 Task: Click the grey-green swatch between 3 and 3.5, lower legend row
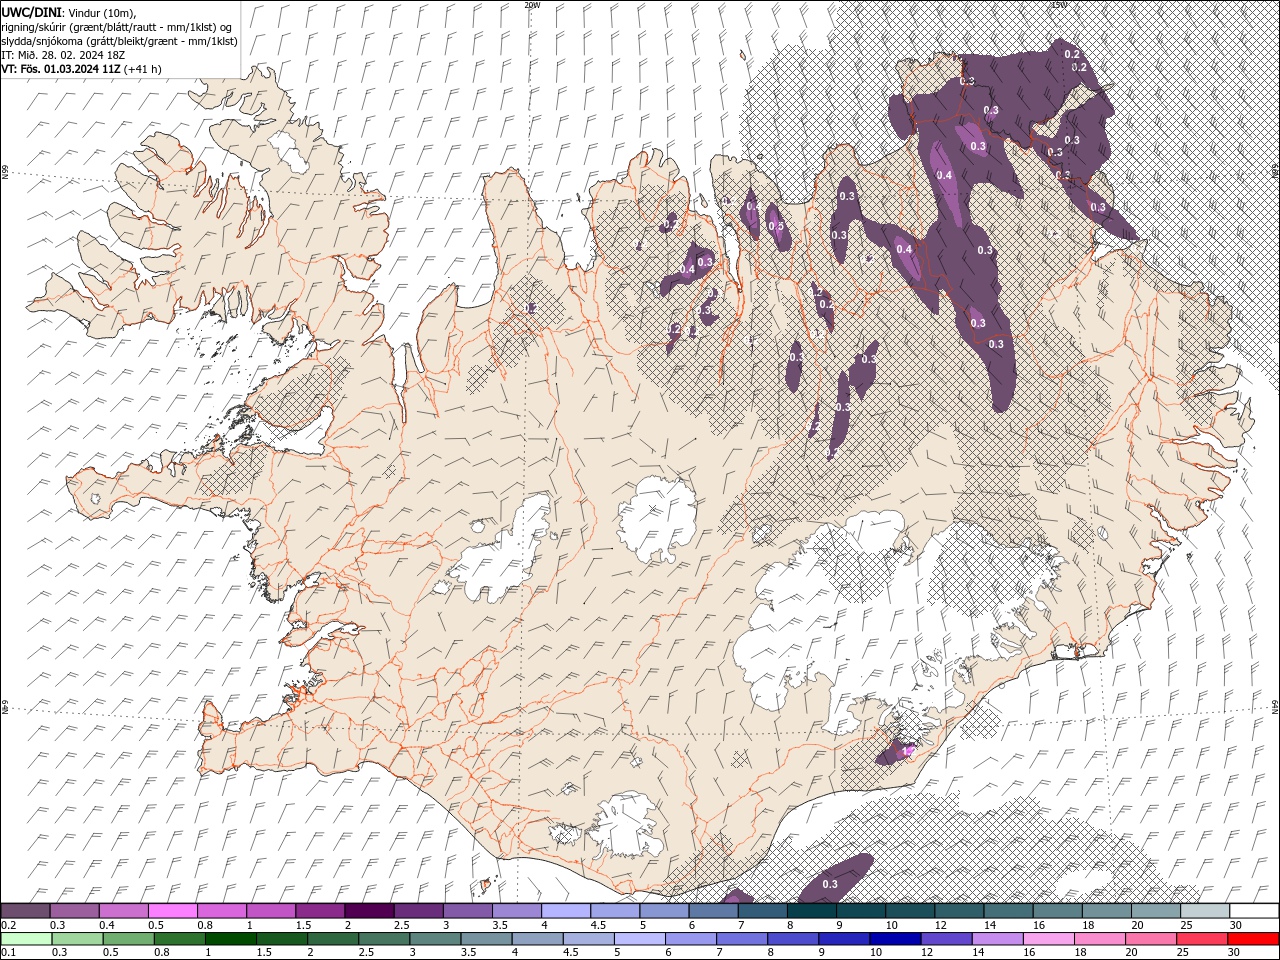tap(435, 939)
